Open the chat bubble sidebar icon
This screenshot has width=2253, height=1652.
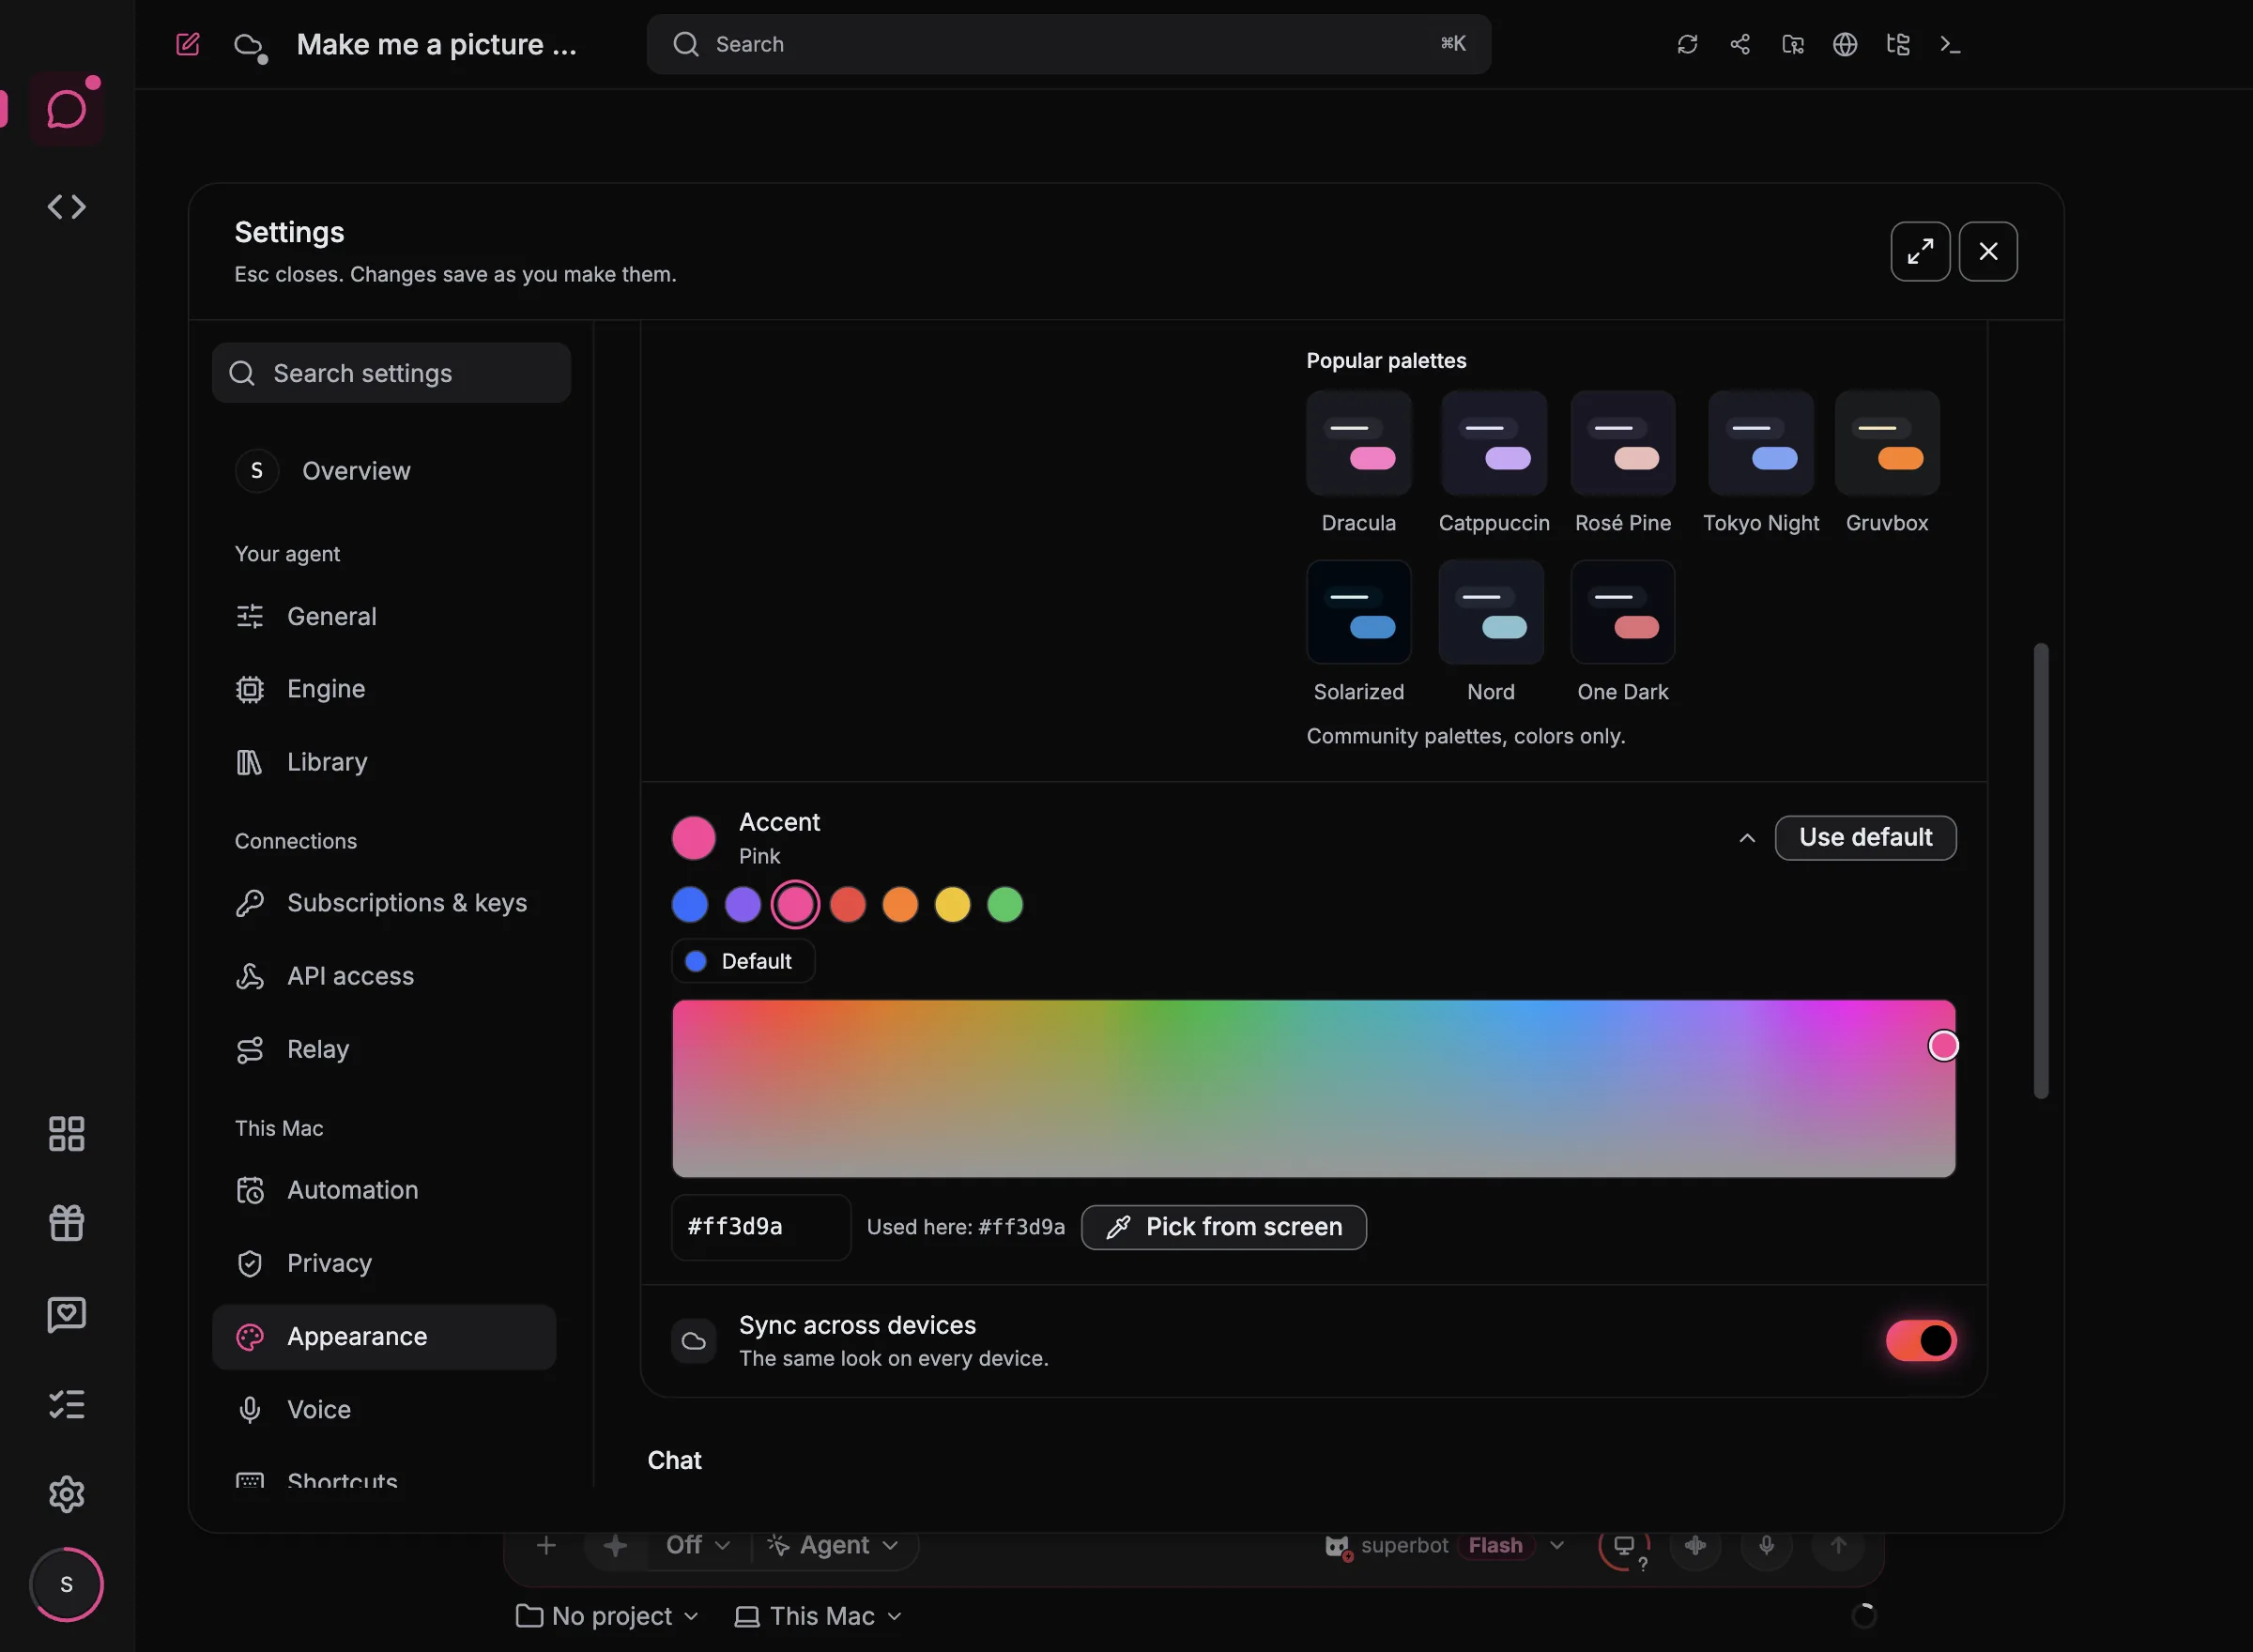click(67, 108)
